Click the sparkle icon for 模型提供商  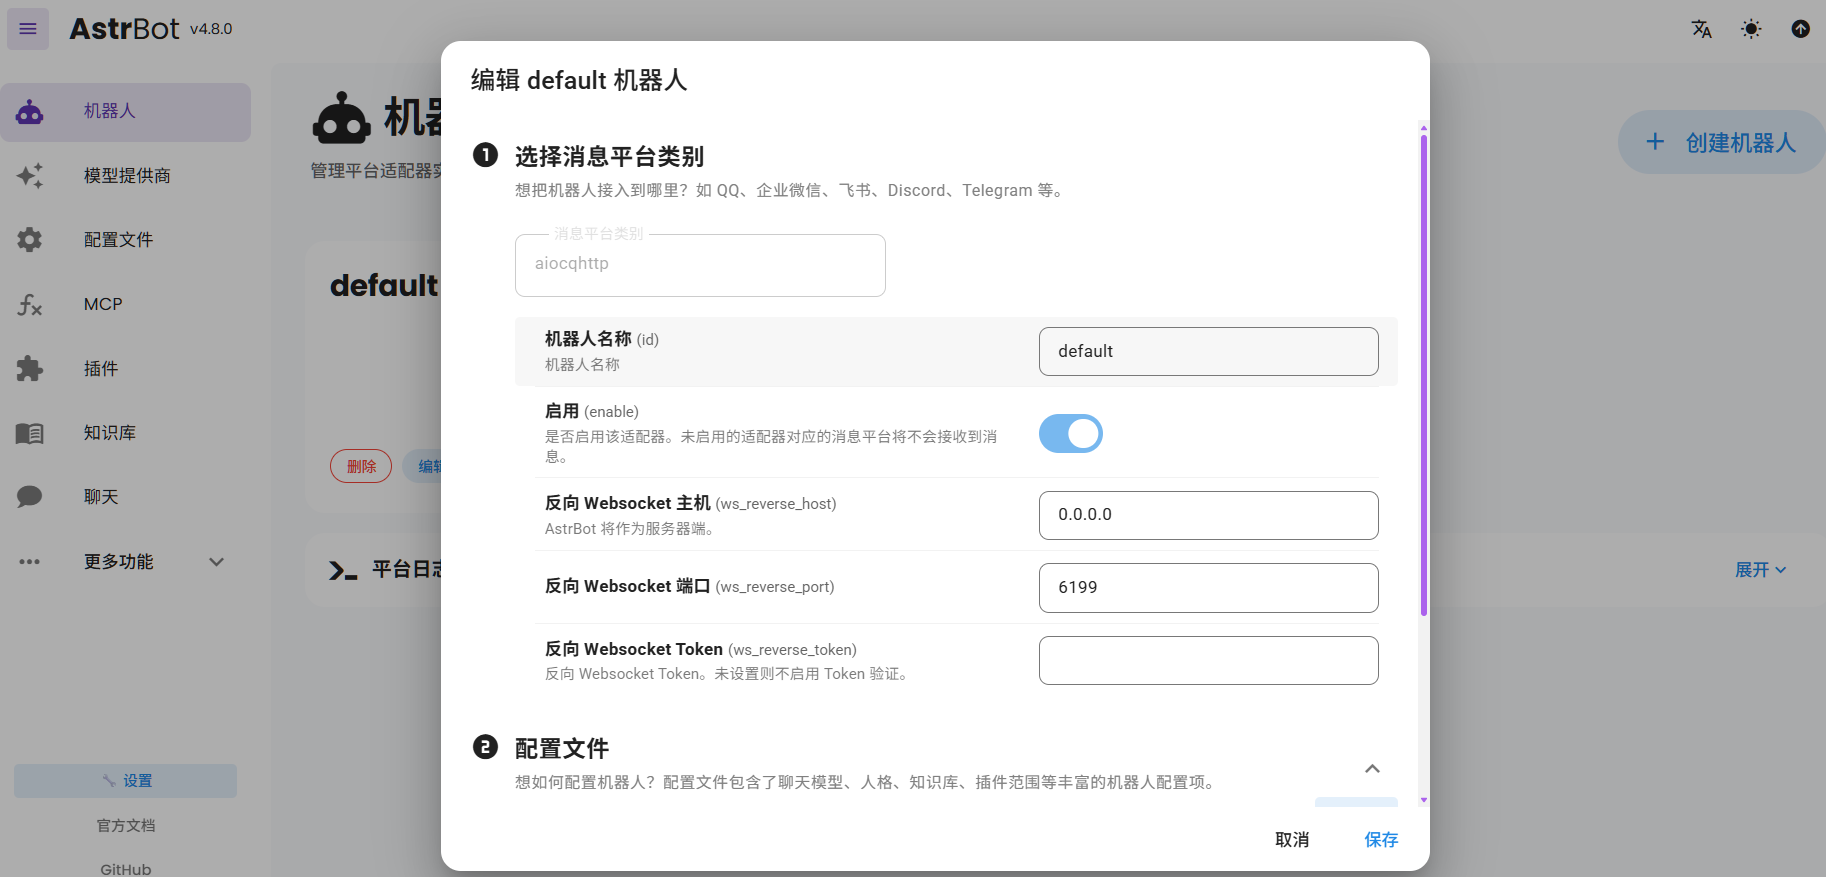30,176
